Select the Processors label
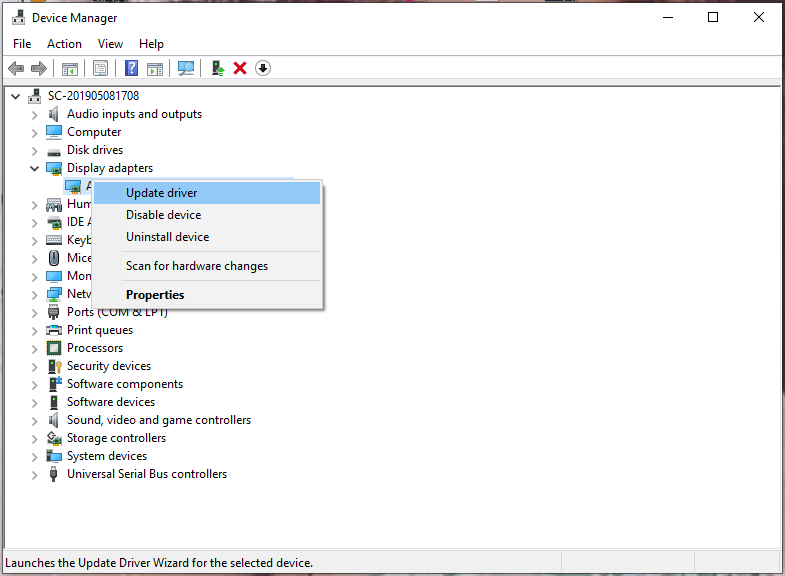Screen dimensions: 785x576 pyautogui.click(x=95, y=348)
